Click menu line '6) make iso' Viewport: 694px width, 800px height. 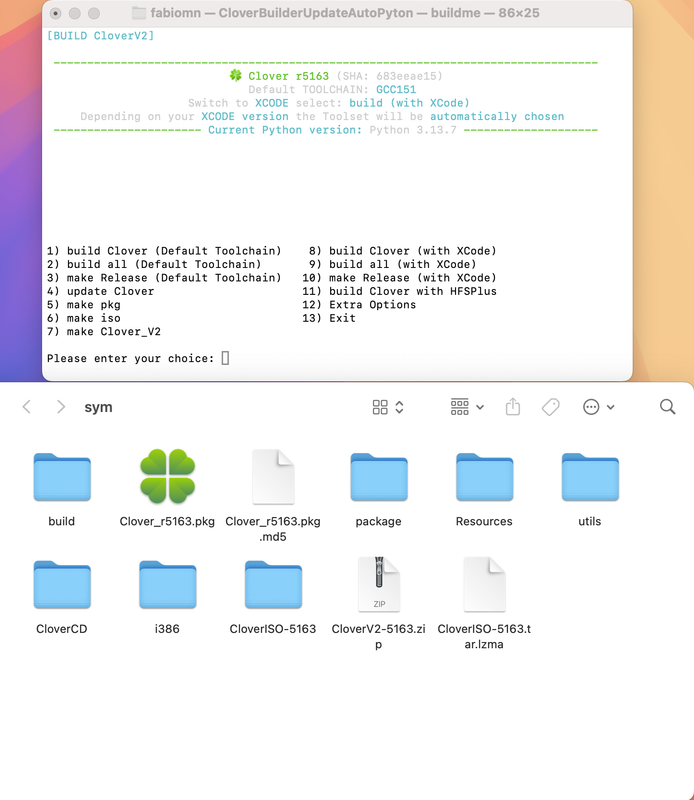[84, 318]
